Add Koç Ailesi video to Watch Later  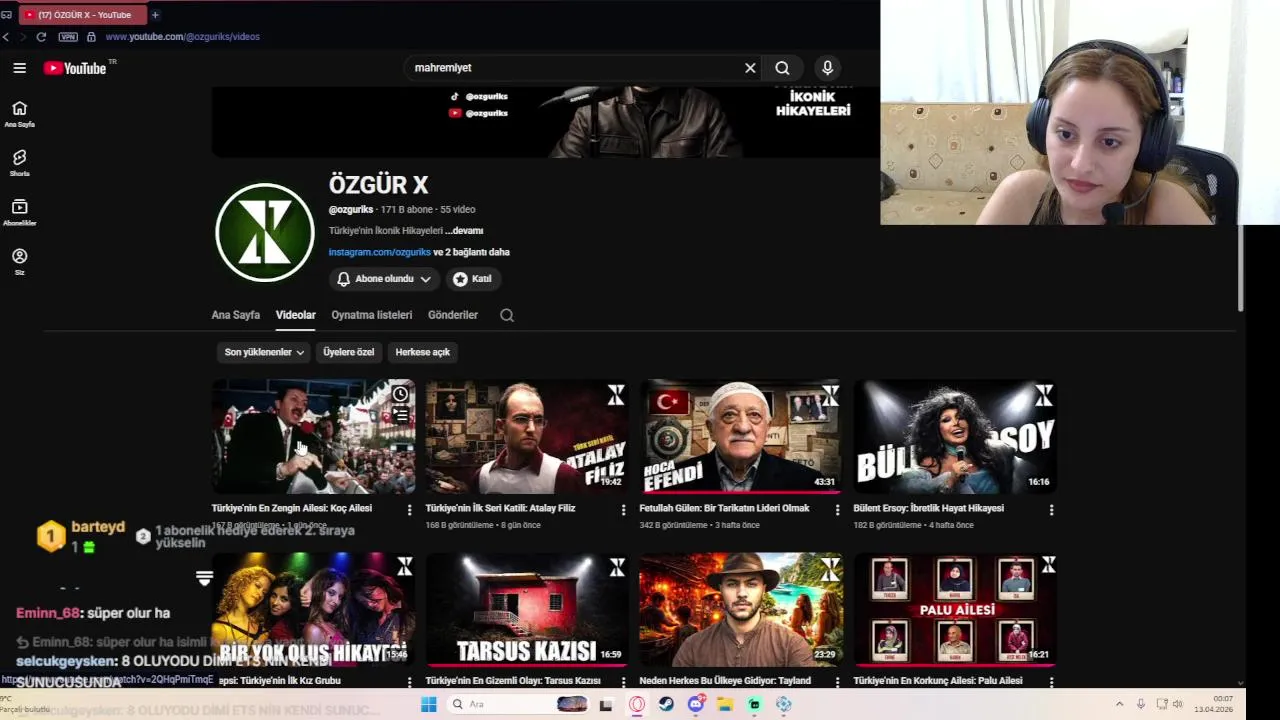pos(400,394)
